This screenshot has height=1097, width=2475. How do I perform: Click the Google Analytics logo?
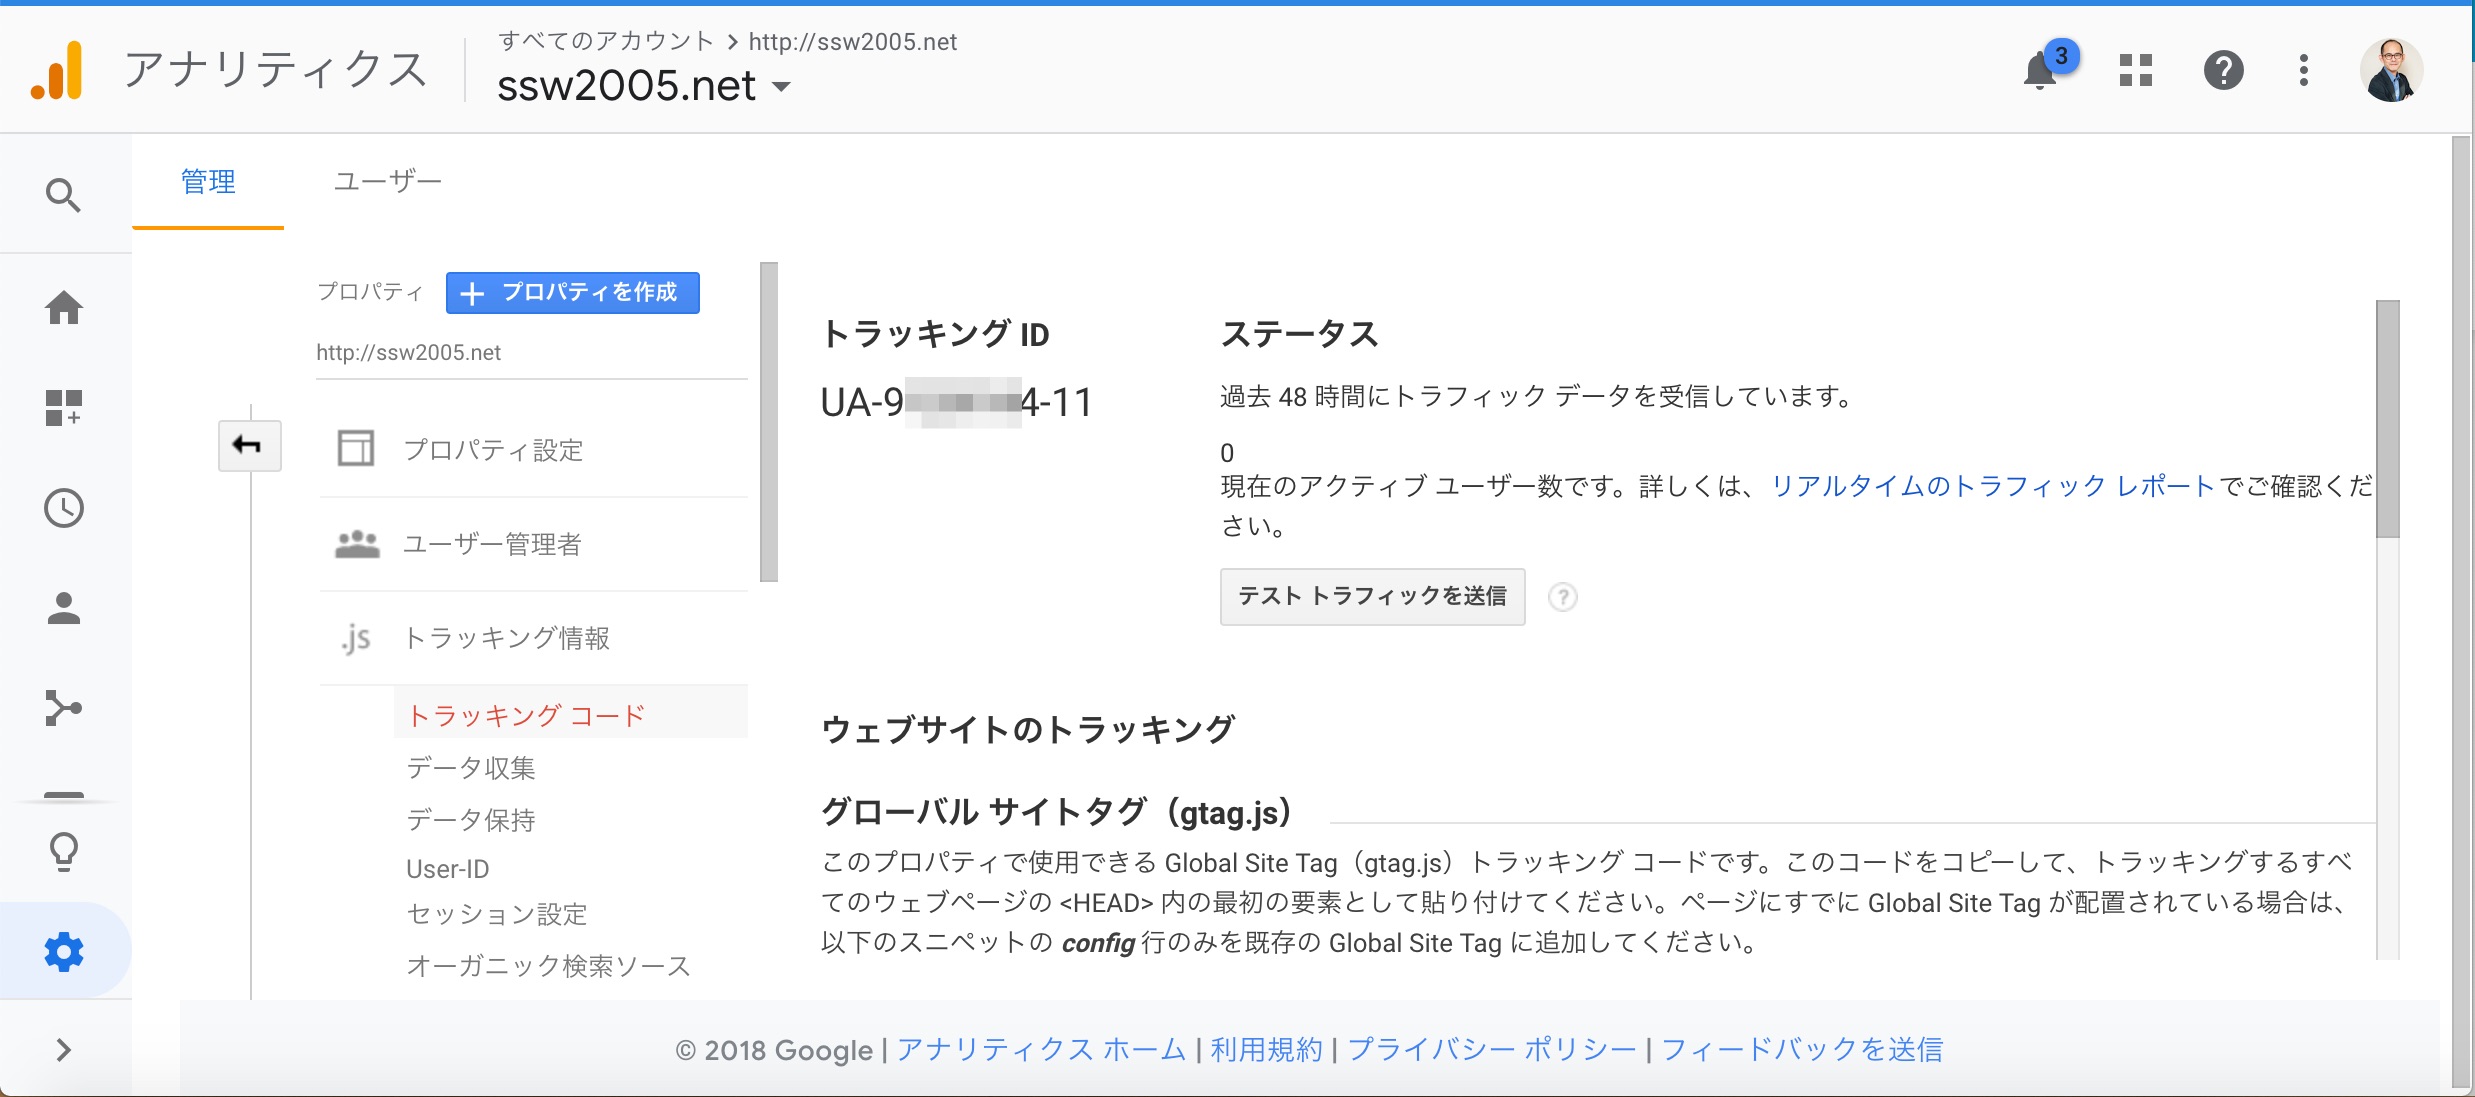[57, 71]
